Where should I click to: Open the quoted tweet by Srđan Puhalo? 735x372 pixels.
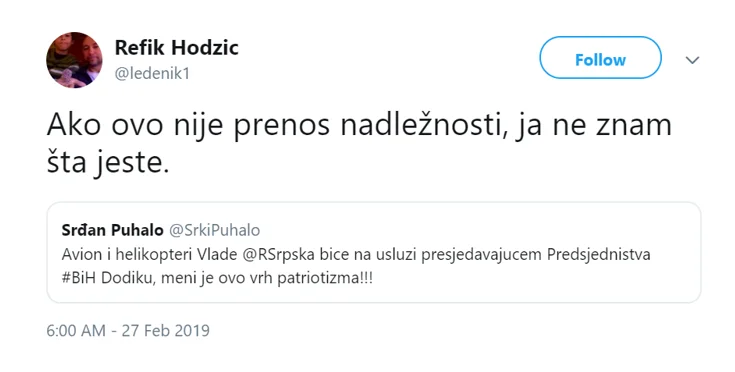coord(374,253)
